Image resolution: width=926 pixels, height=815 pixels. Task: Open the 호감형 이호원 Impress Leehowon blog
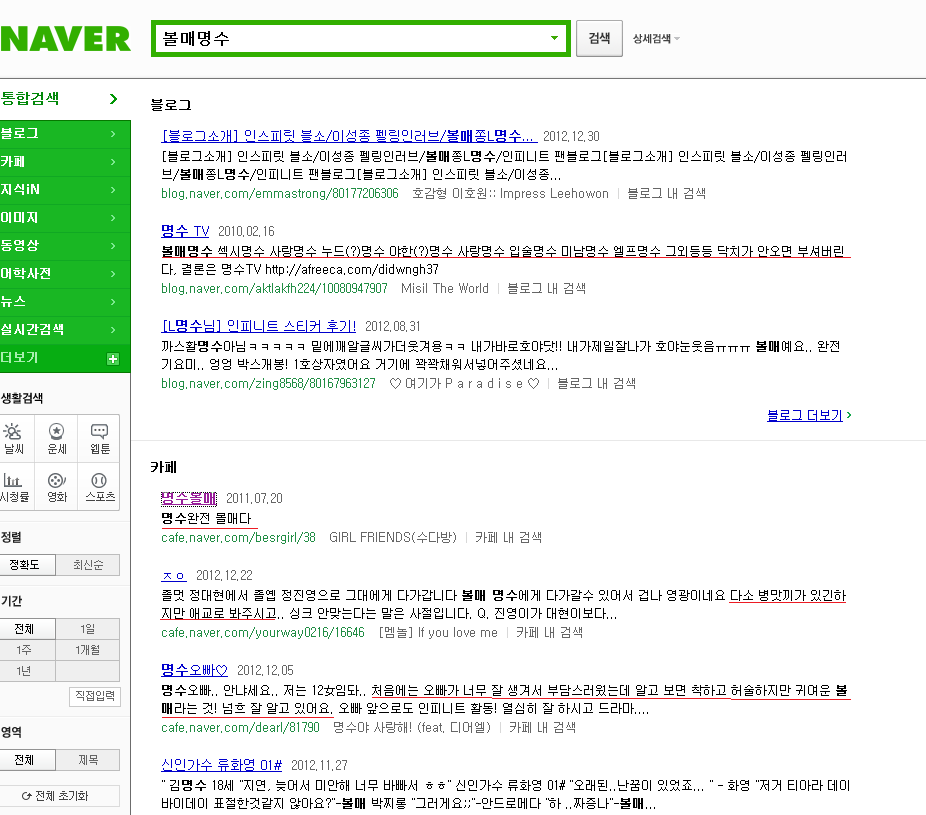pyautogui.click(x=510, y=194)
